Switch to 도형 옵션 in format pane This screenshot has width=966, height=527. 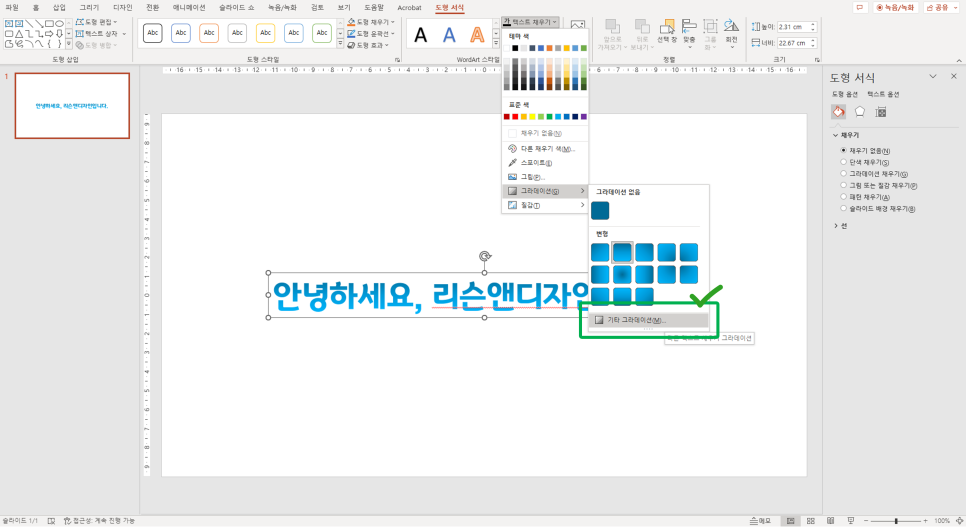845,94
